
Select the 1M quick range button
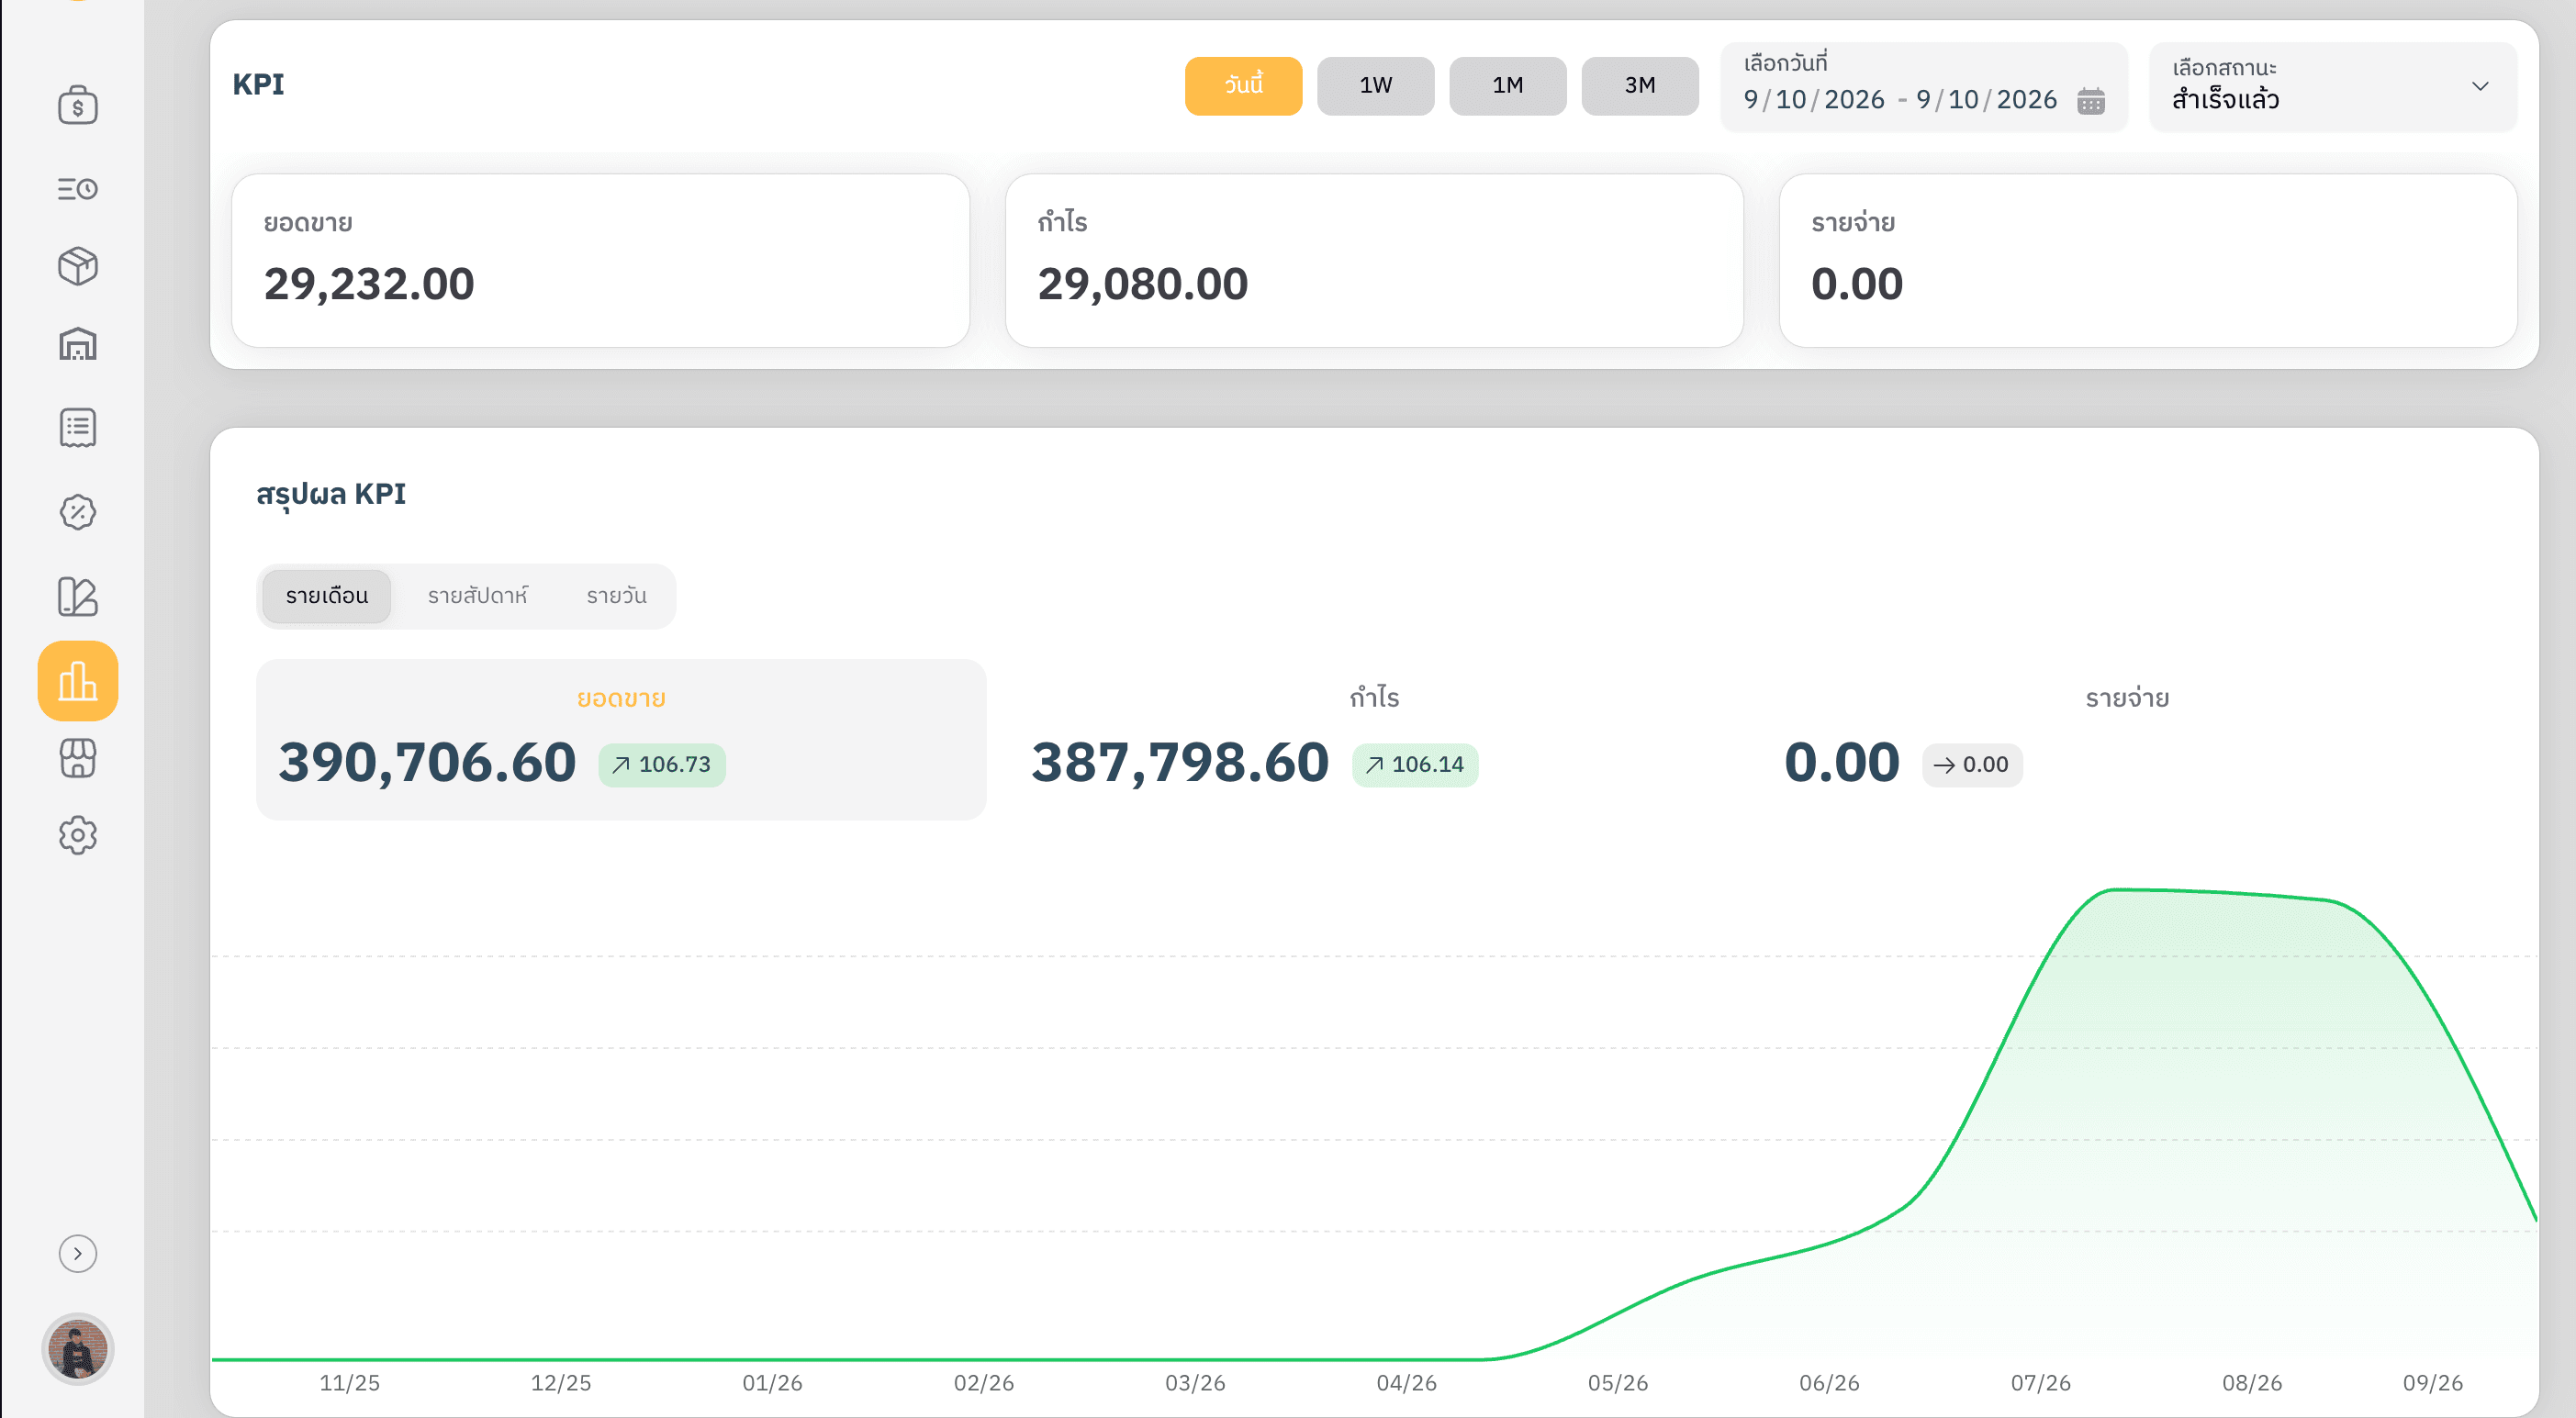1507,86
